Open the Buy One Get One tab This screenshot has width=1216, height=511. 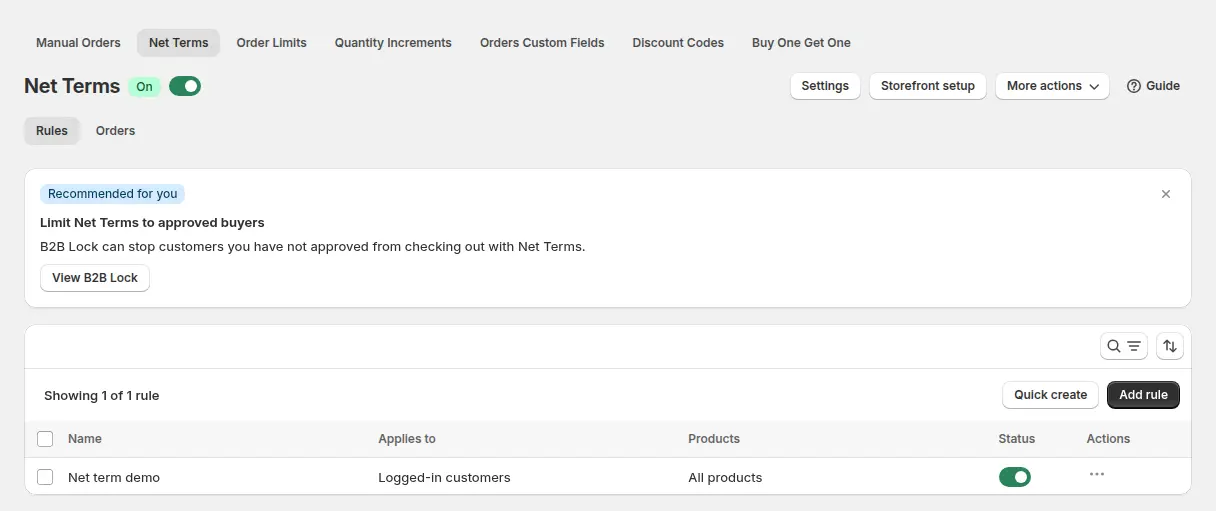click(x=801, y=43)
